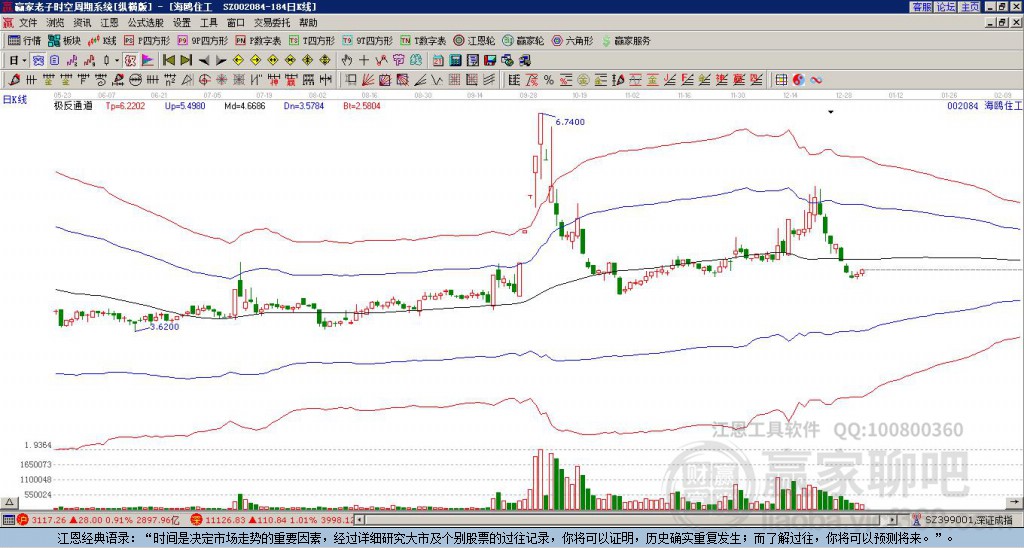Click the 板块 sector toolbar button
This screenshot has height=548, width=1024.
64,40
